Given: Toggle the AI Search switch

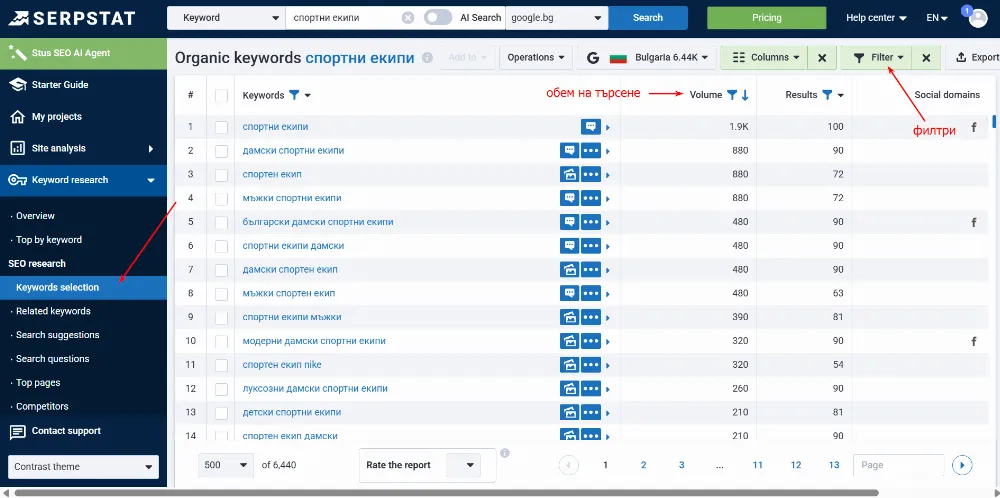Looking at the screenshot, I should 438,18.
